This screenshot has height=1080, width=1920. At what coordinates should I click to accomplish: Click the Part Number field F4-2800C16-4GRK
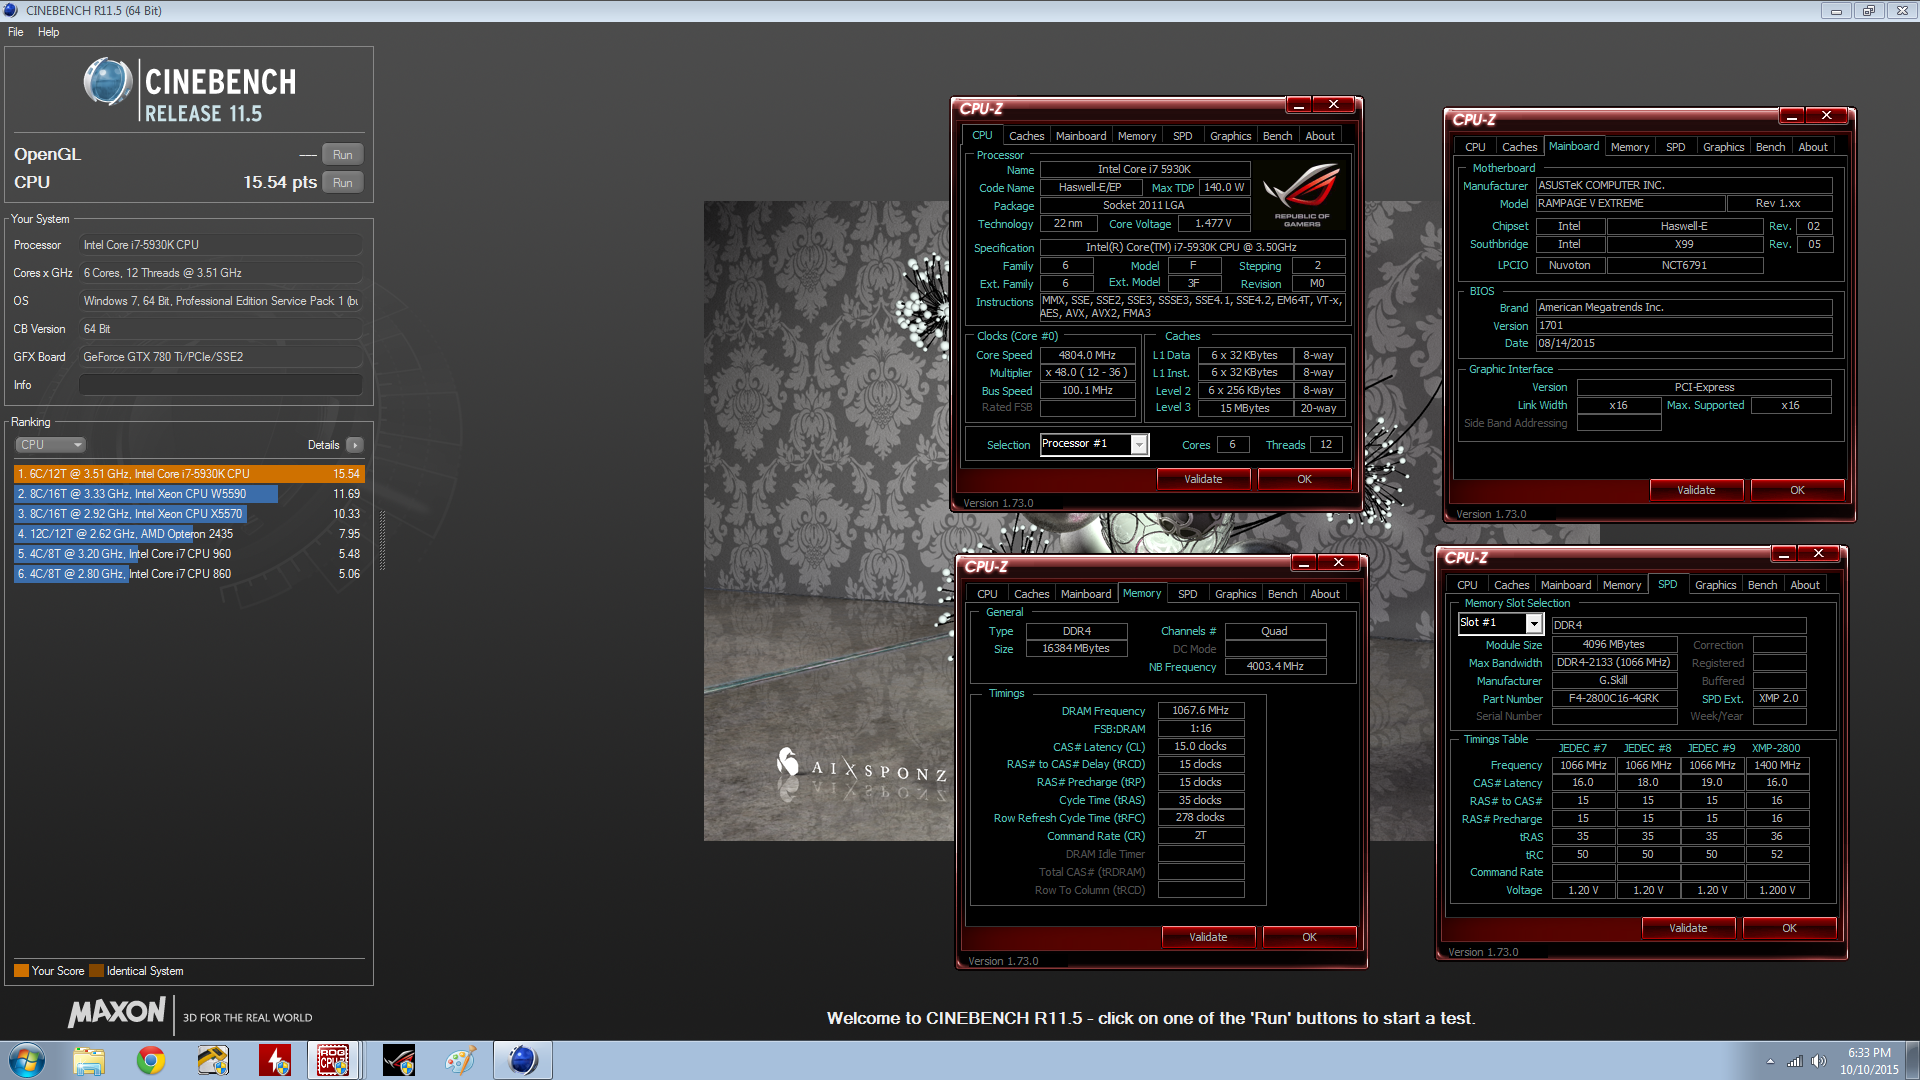(1614, 699)
